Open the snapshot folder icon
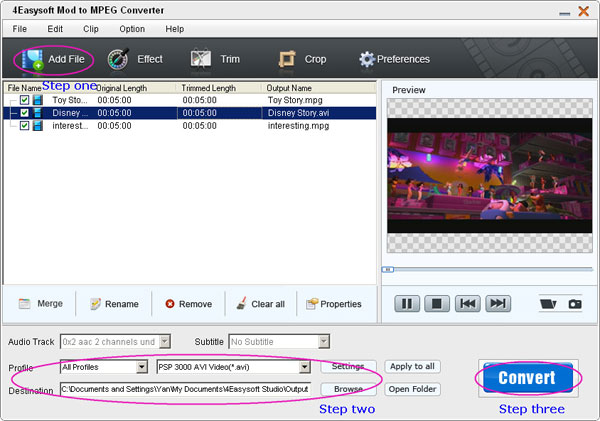600x421 pixels. point(548,304)
